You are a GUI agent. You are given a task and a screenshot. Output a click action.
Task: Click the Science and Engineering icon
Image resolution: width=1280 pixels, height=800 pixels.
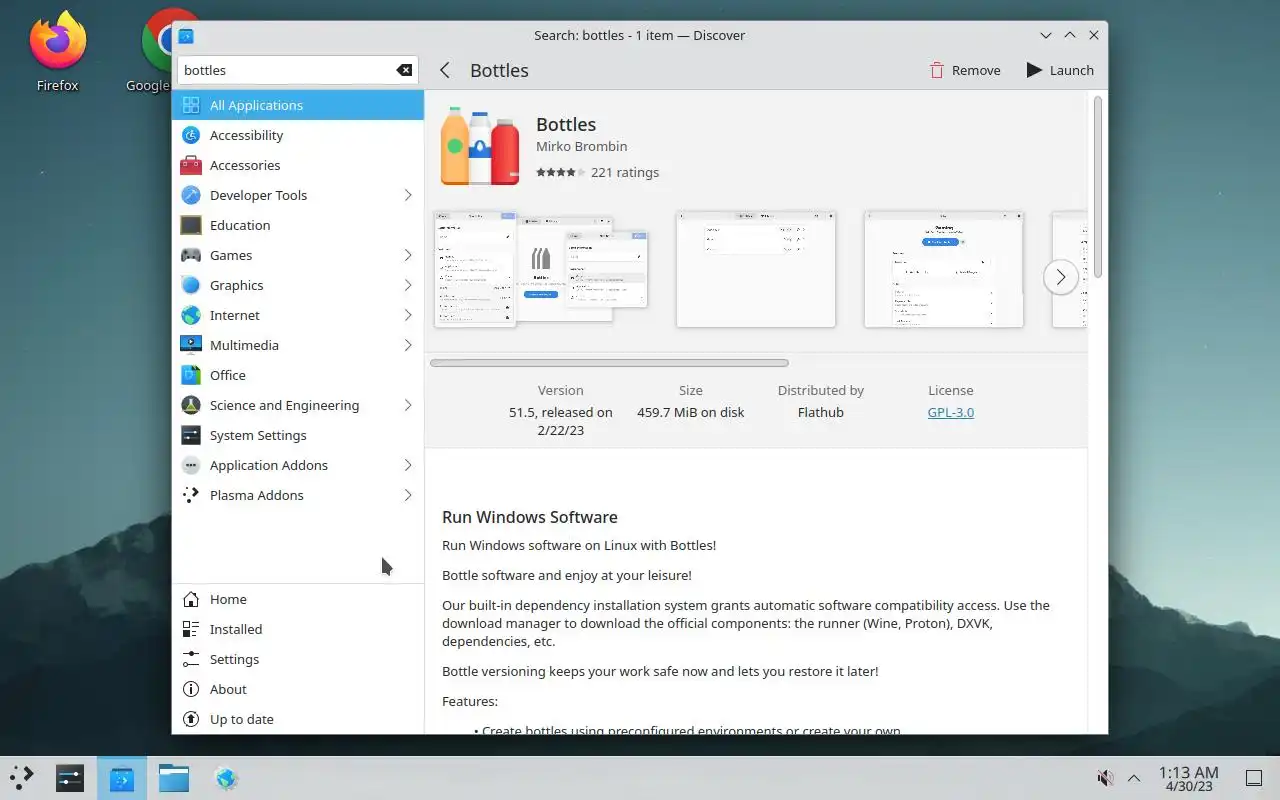(x=191, y=405)
